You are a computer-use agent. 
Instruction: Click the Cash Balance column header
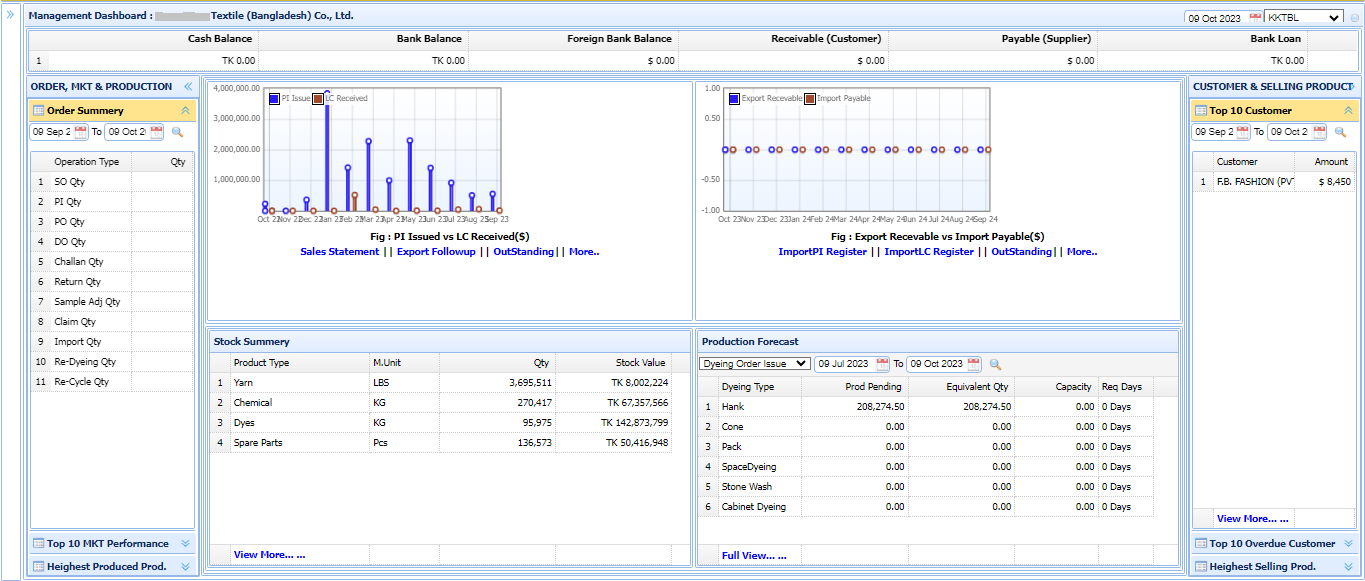153,39
